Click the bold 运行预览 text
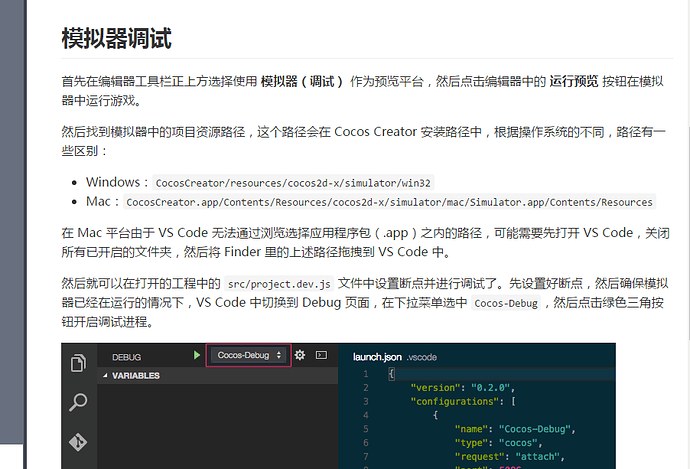This screenshot has width=690, height=469. click(x=574, y=81)
